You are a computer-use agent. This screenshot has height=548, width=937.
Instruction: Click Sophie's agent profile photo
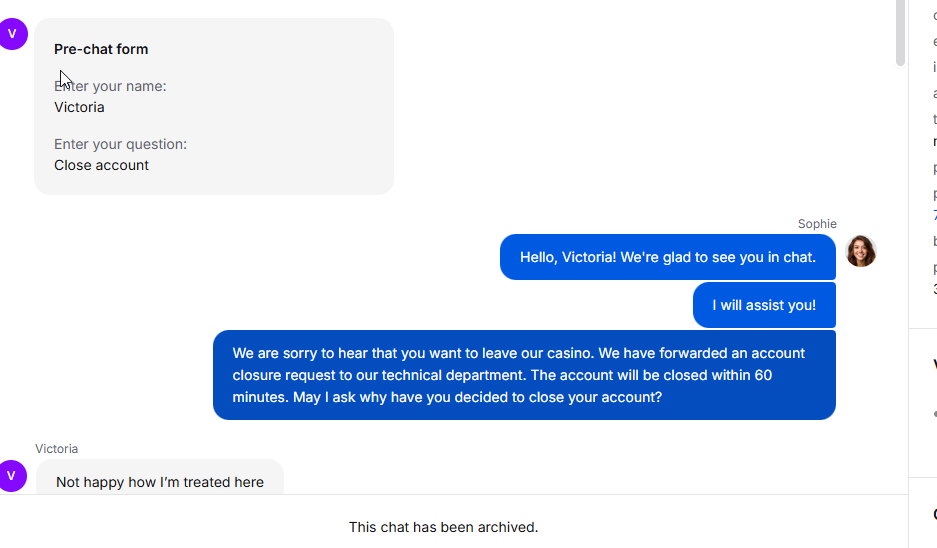pyautogui.click(x=861, y=251)
